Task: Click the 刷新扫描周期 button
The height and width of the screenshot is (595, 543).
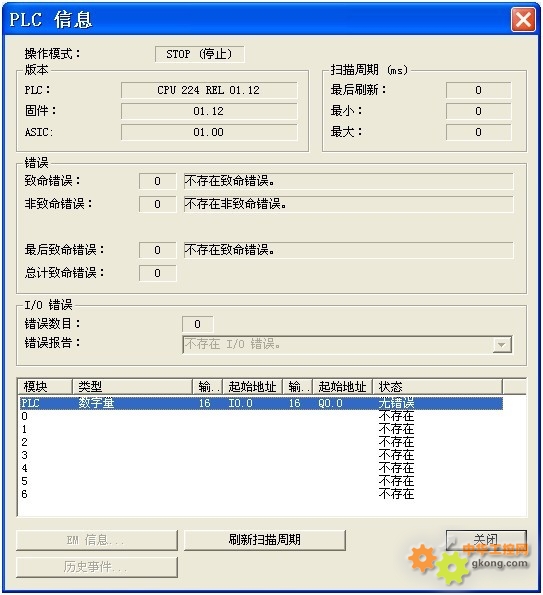Action: (265, 540)
